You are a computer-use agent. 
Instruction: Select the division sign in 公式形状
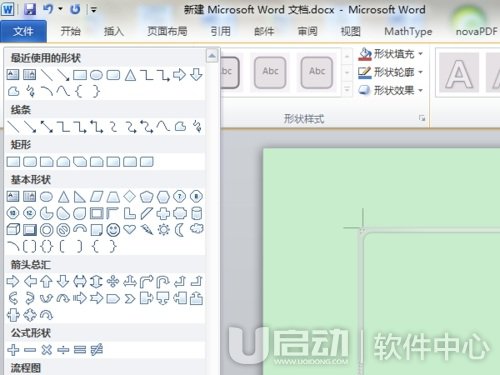(63, 350)
